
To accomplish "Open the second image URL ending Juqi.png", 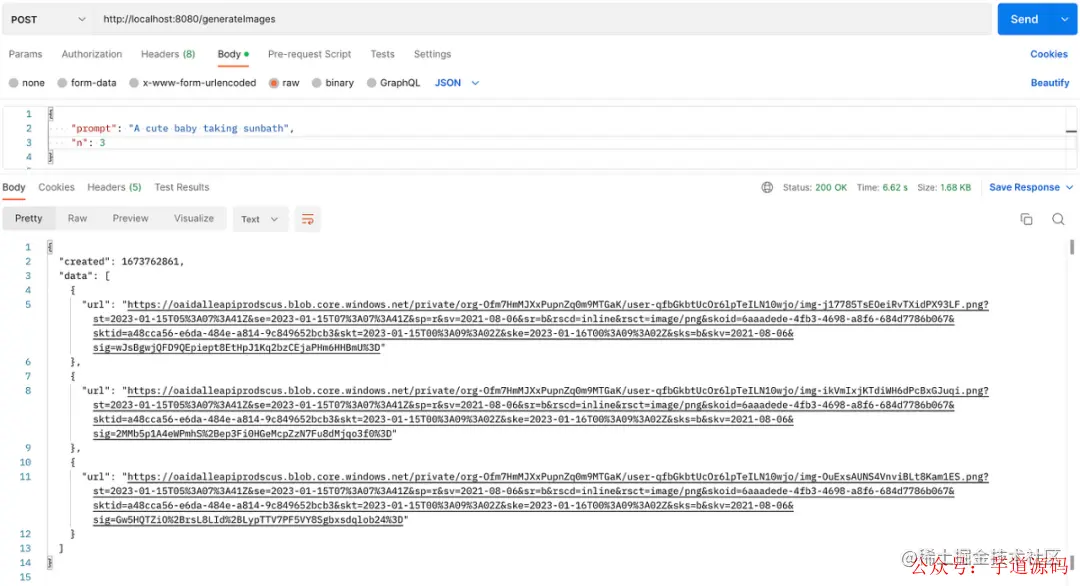I will [x=541, y=412].
